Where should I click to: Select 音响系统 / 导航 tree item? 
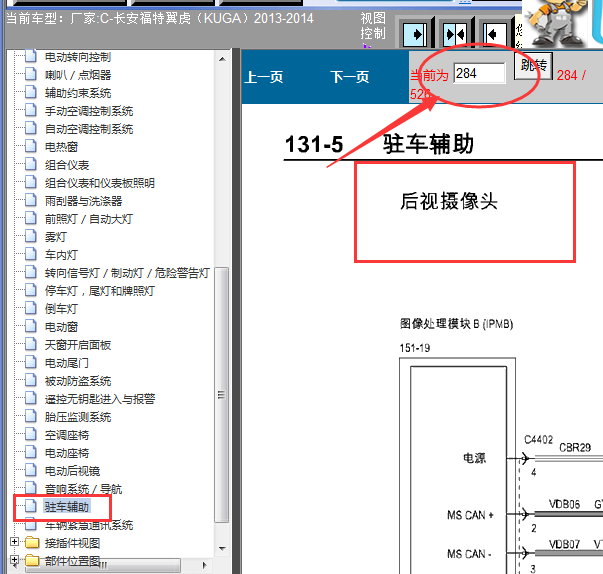point(83,489)
